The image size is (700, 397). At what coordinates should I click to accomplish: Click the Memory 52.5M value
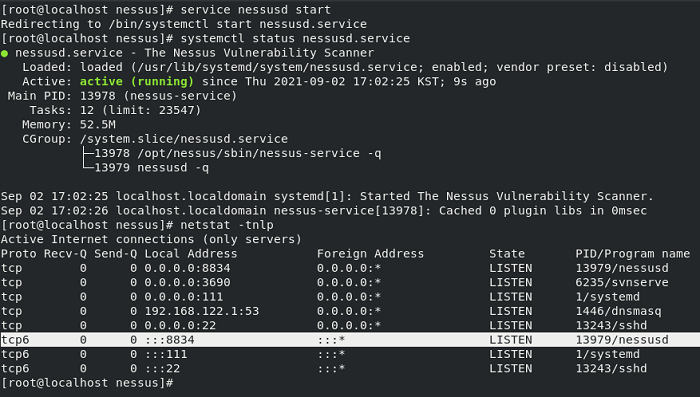click(x=98, y=125)
